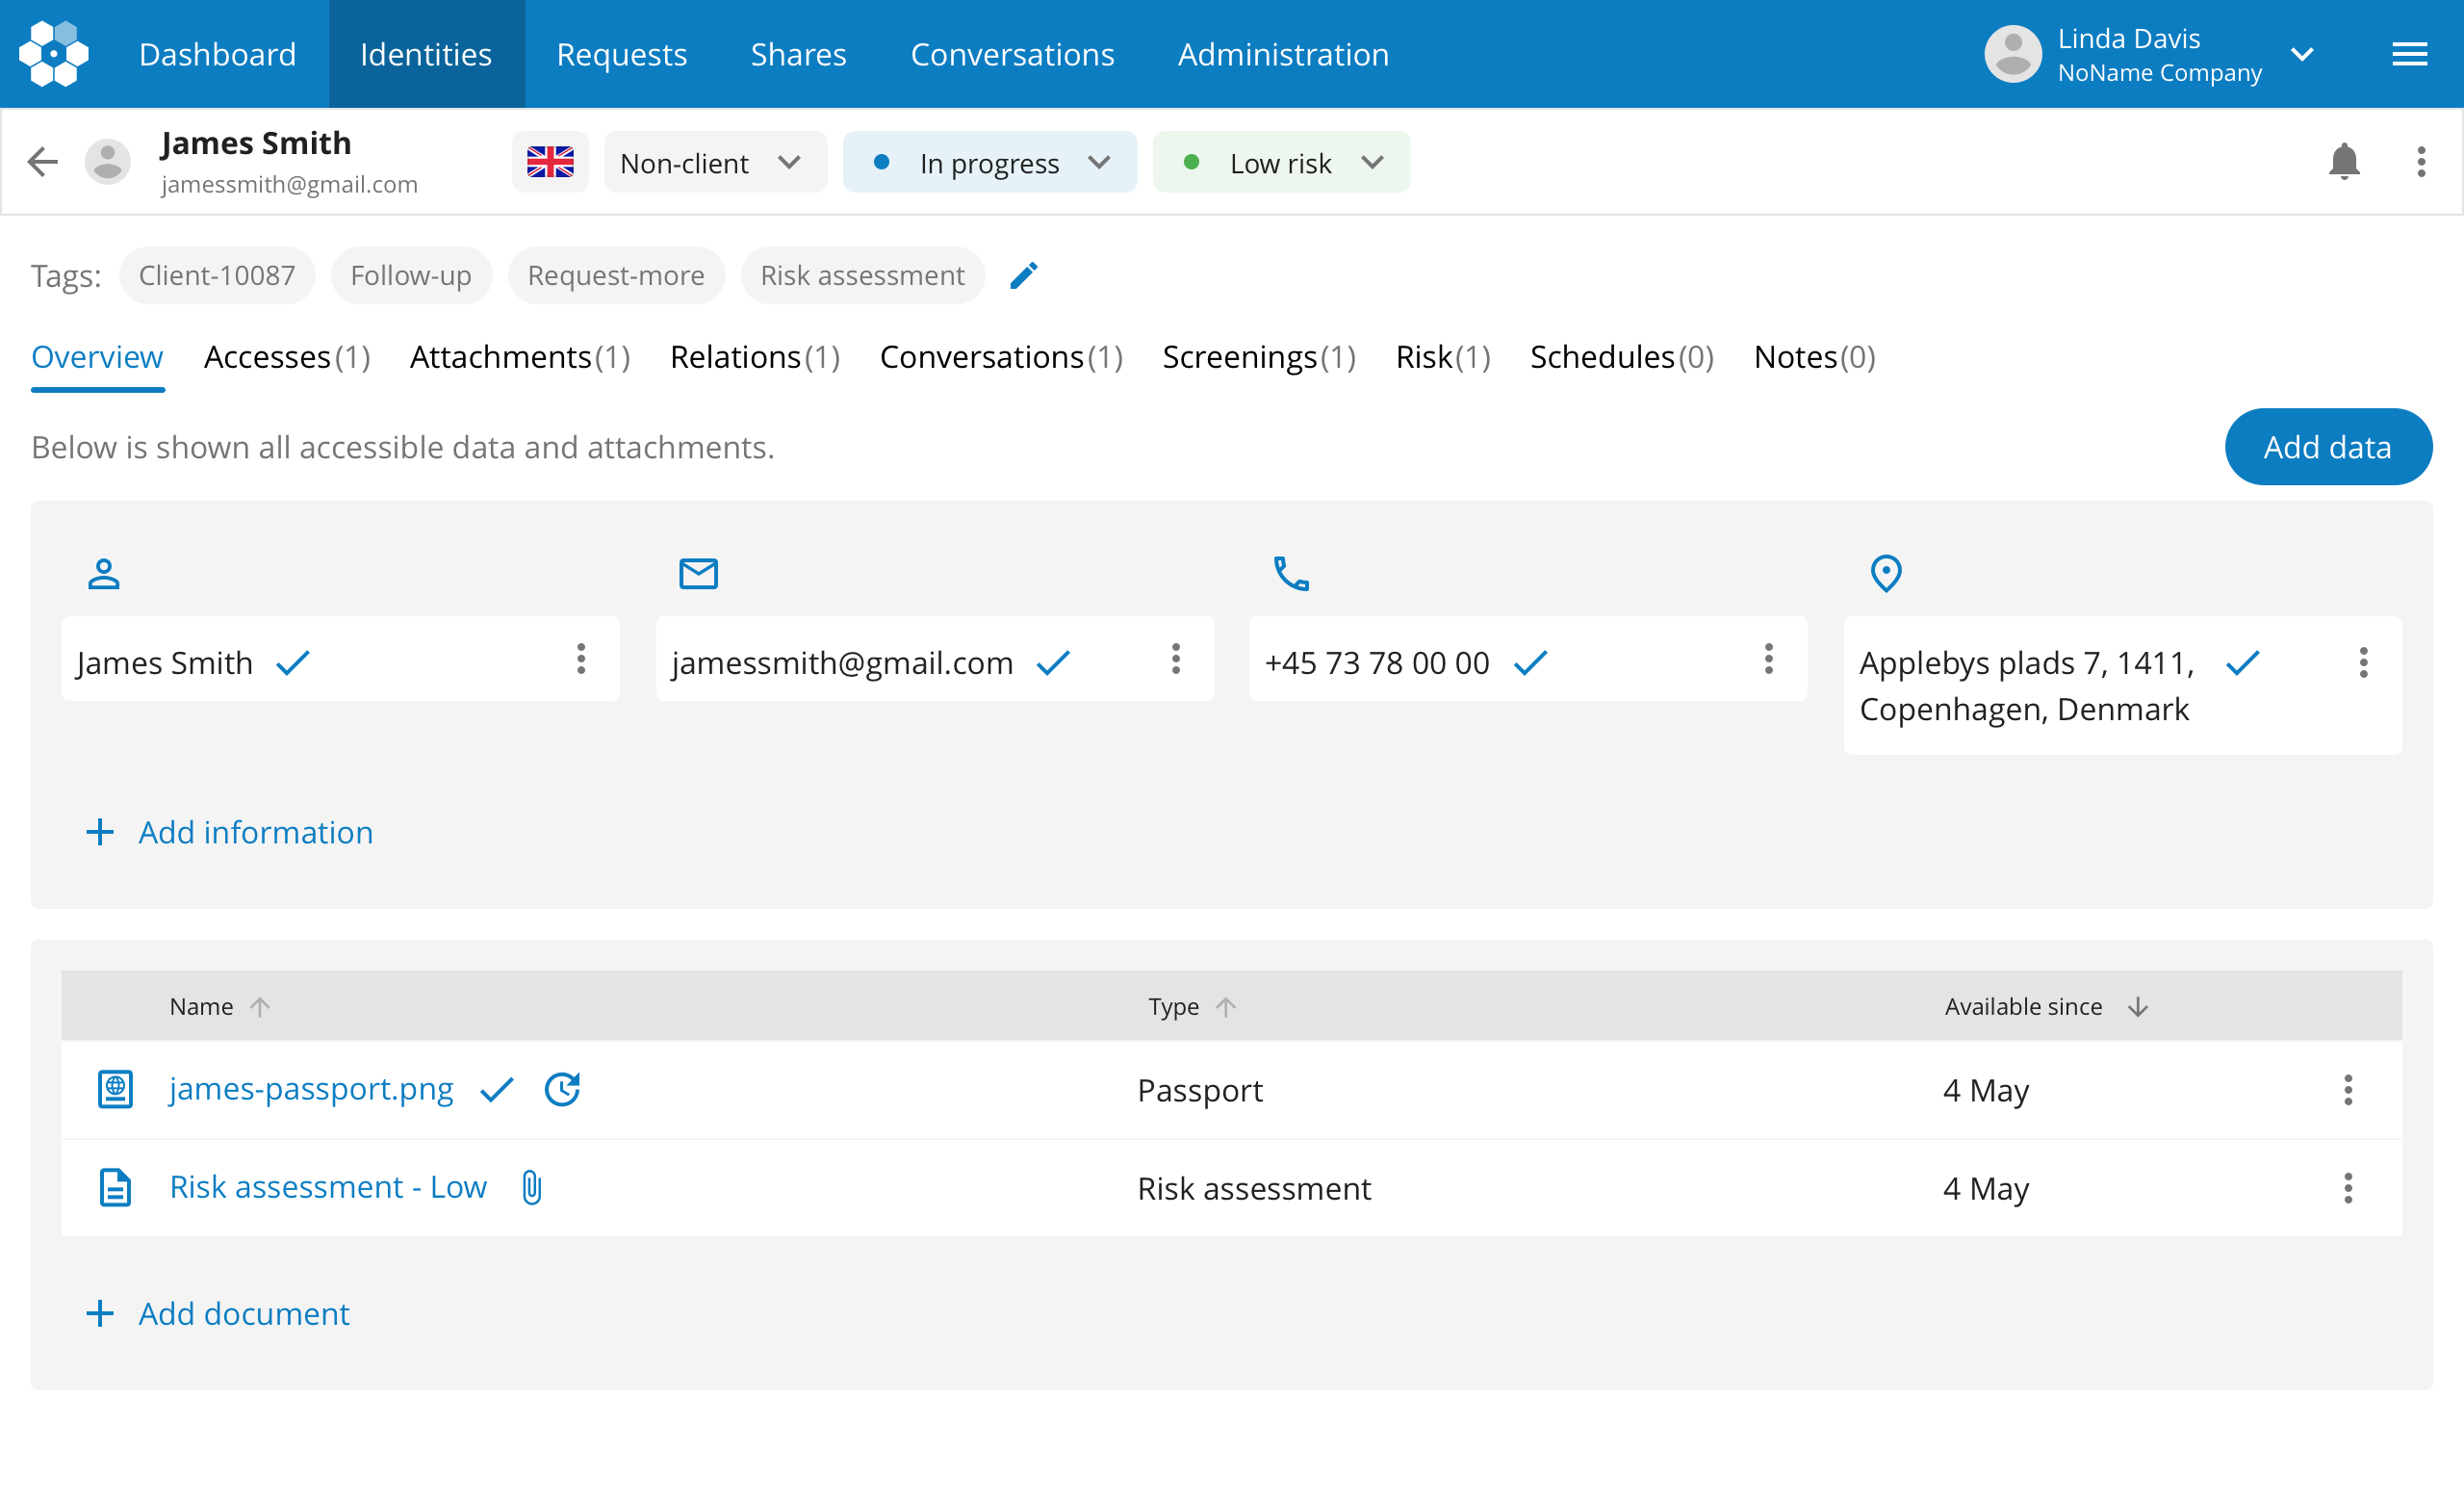Screen dimensions: 2464x1502
Task: Open the Requests menu in navigation
Action: [621, 54]
